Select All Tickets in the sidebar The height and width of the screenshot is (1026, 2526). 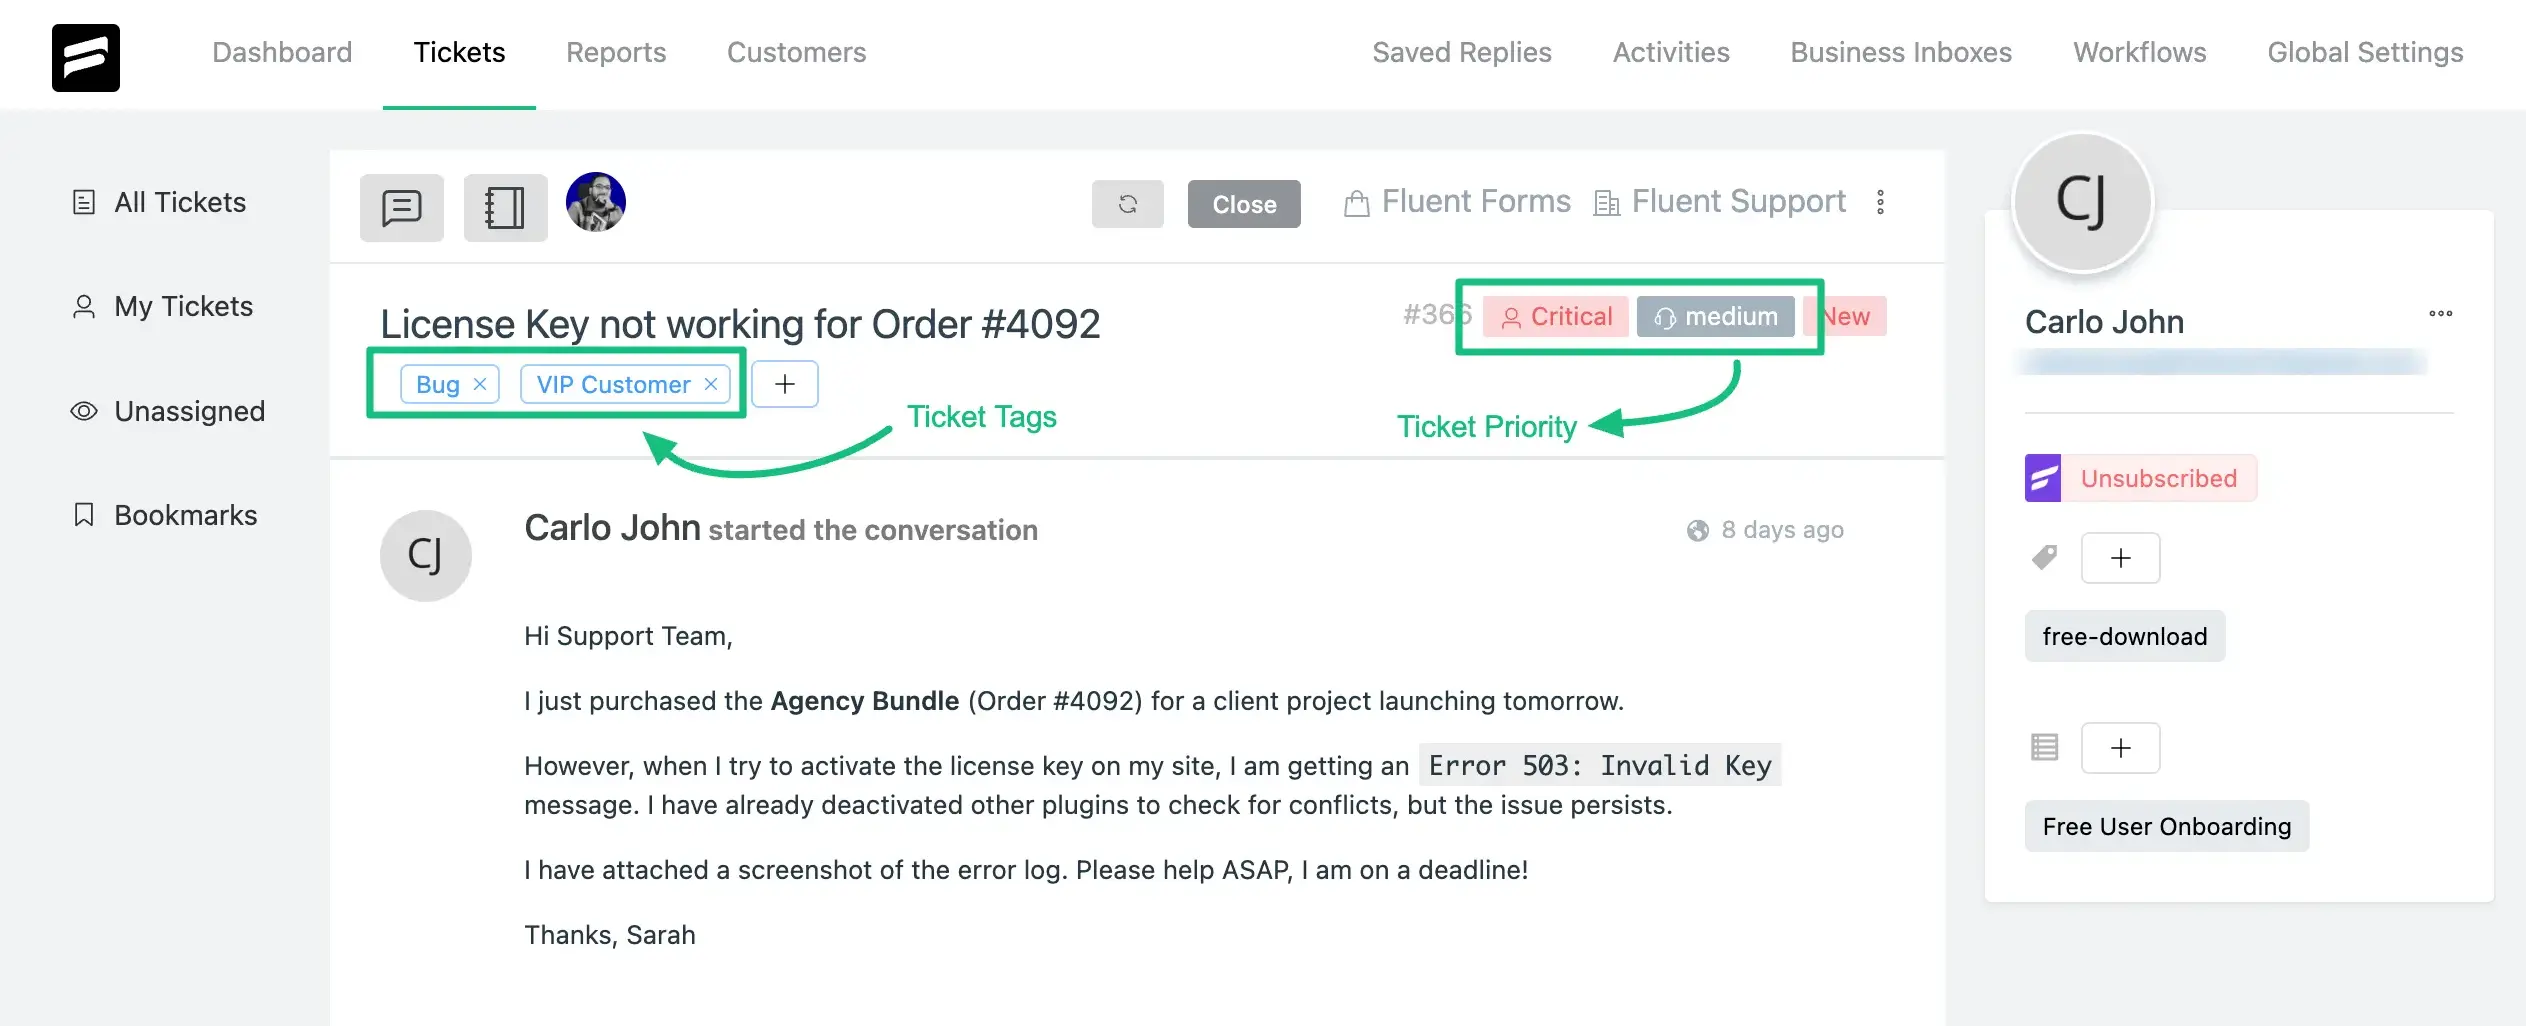180,202
